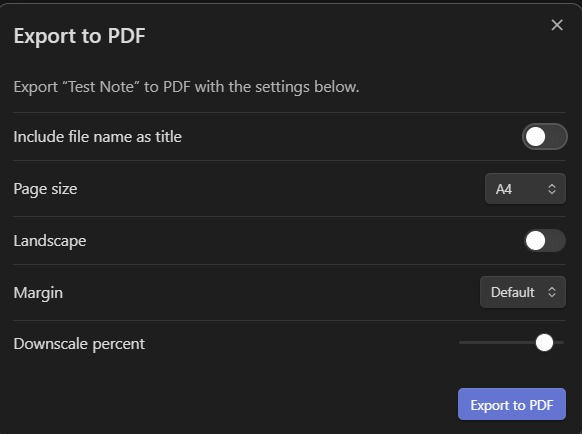
Task: Click the Include file name as title label
Action: pos(98,137)
